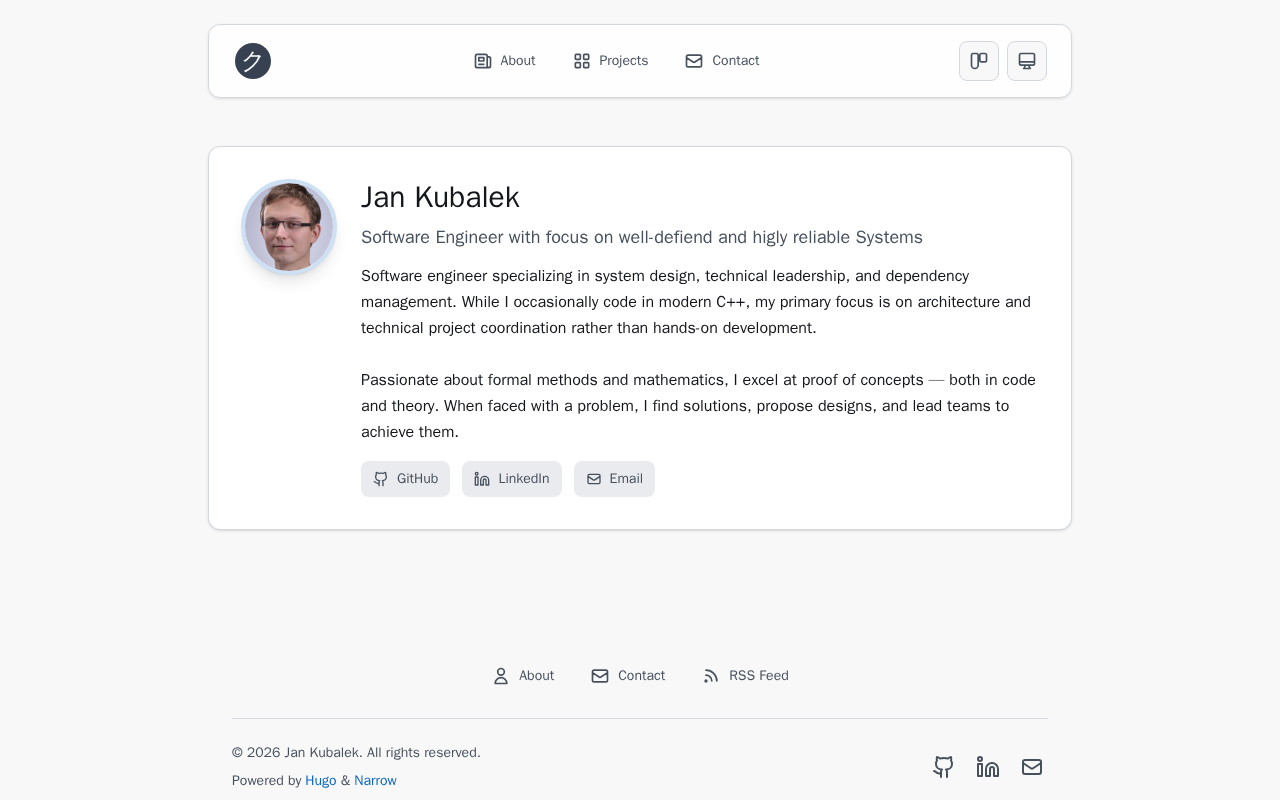Follow the Narrow theme link
This screenshot has height=800, width=1280.
pos(375,781)
